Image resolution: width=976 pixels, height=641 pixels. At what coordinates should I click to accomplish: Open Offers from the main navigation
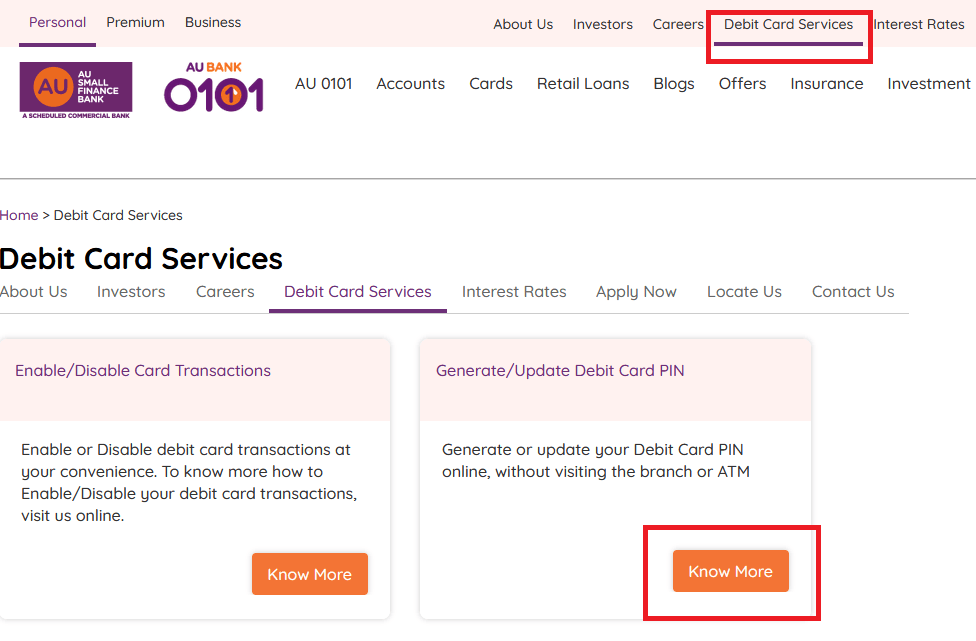point(742,84)
